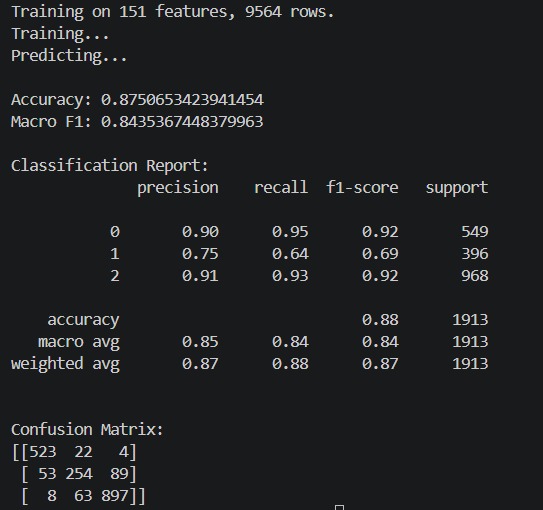The image size is (543, 510).
Task: Click the Macro F1 value 0.8435367448379963
Action: pos(182,122)
